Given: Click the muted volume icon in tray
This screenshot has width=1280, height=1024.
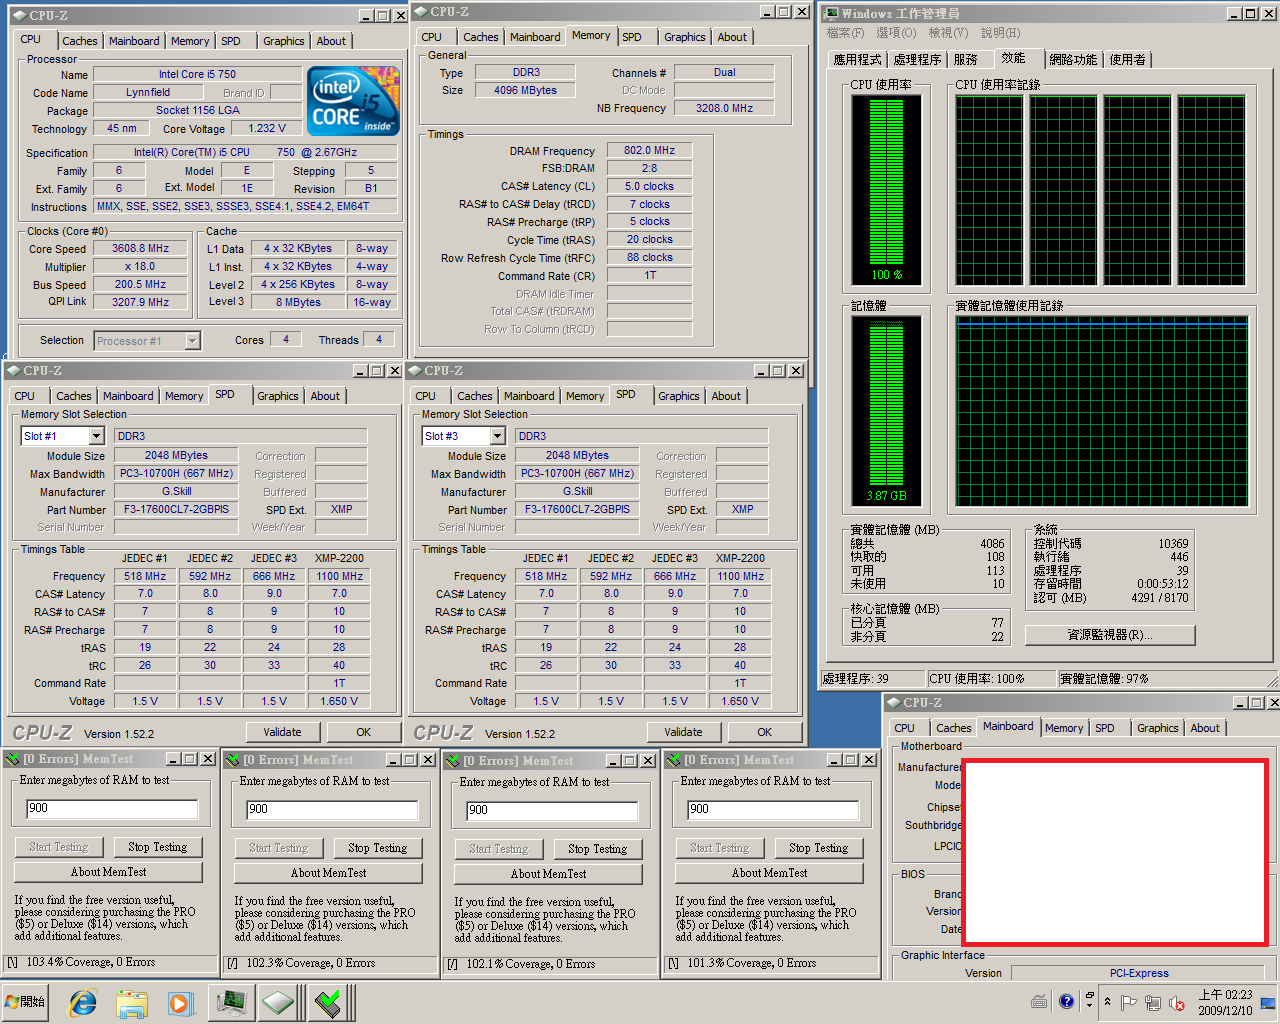Looking at the screenshot, I should (1177, 1002).
